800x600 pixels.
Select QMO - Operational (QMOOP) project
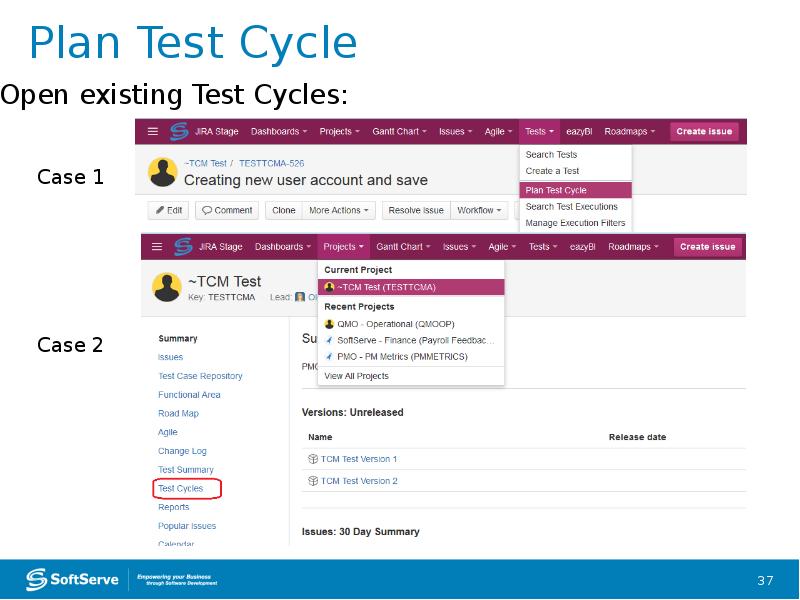[x=411, y=324]
